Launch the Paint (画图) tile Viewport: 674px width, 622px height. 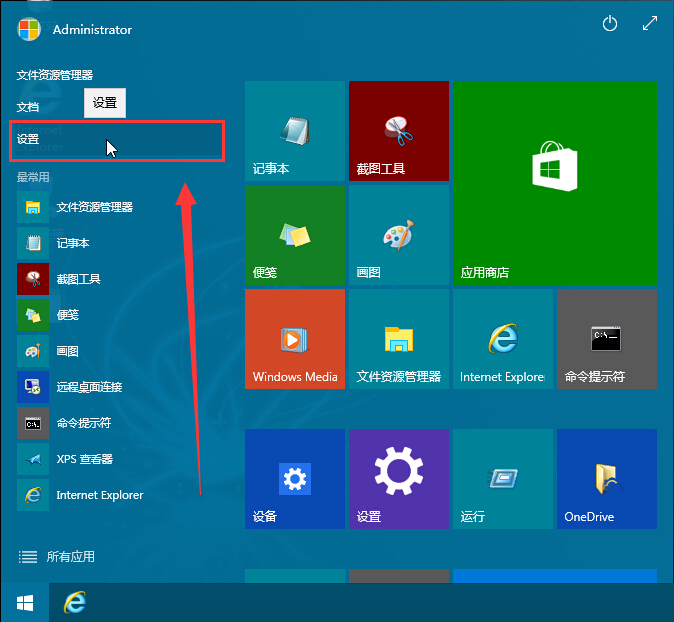tap(398, 235)
